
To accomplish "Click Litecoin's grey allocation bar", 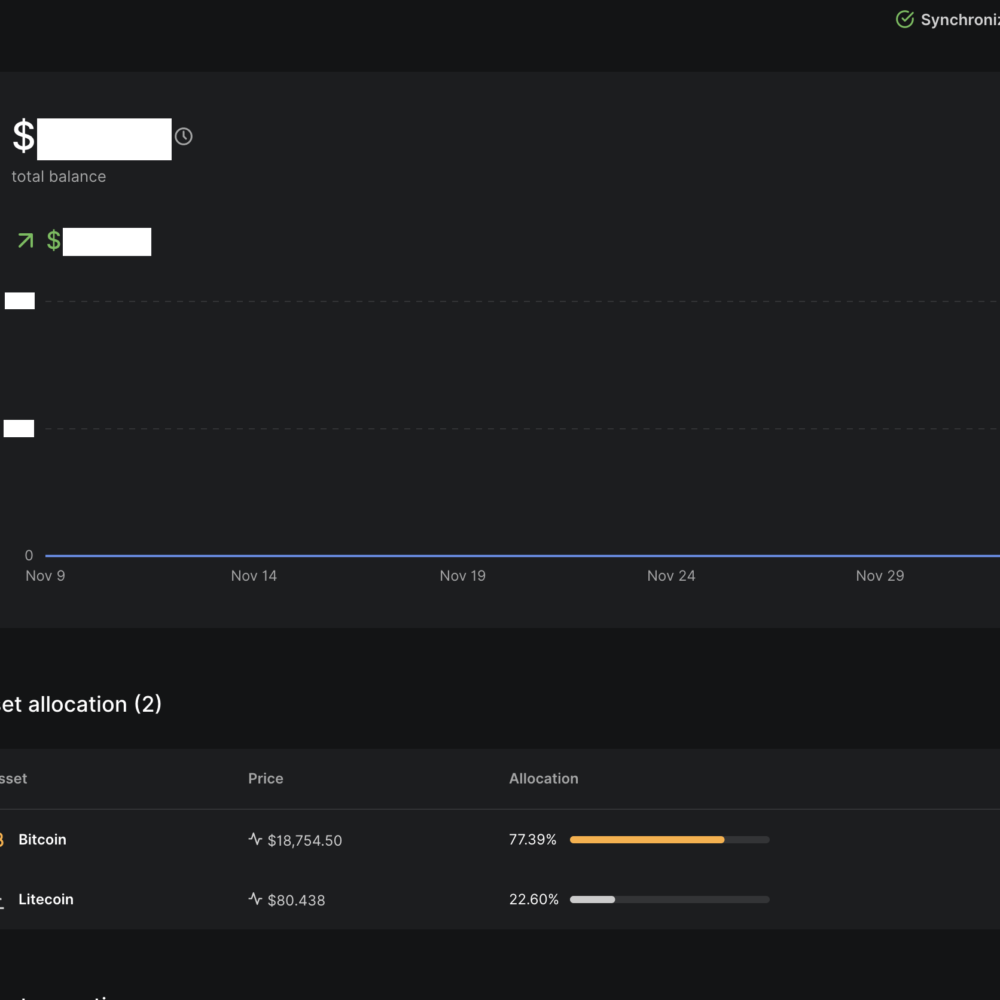I will [x=592, y=899].
